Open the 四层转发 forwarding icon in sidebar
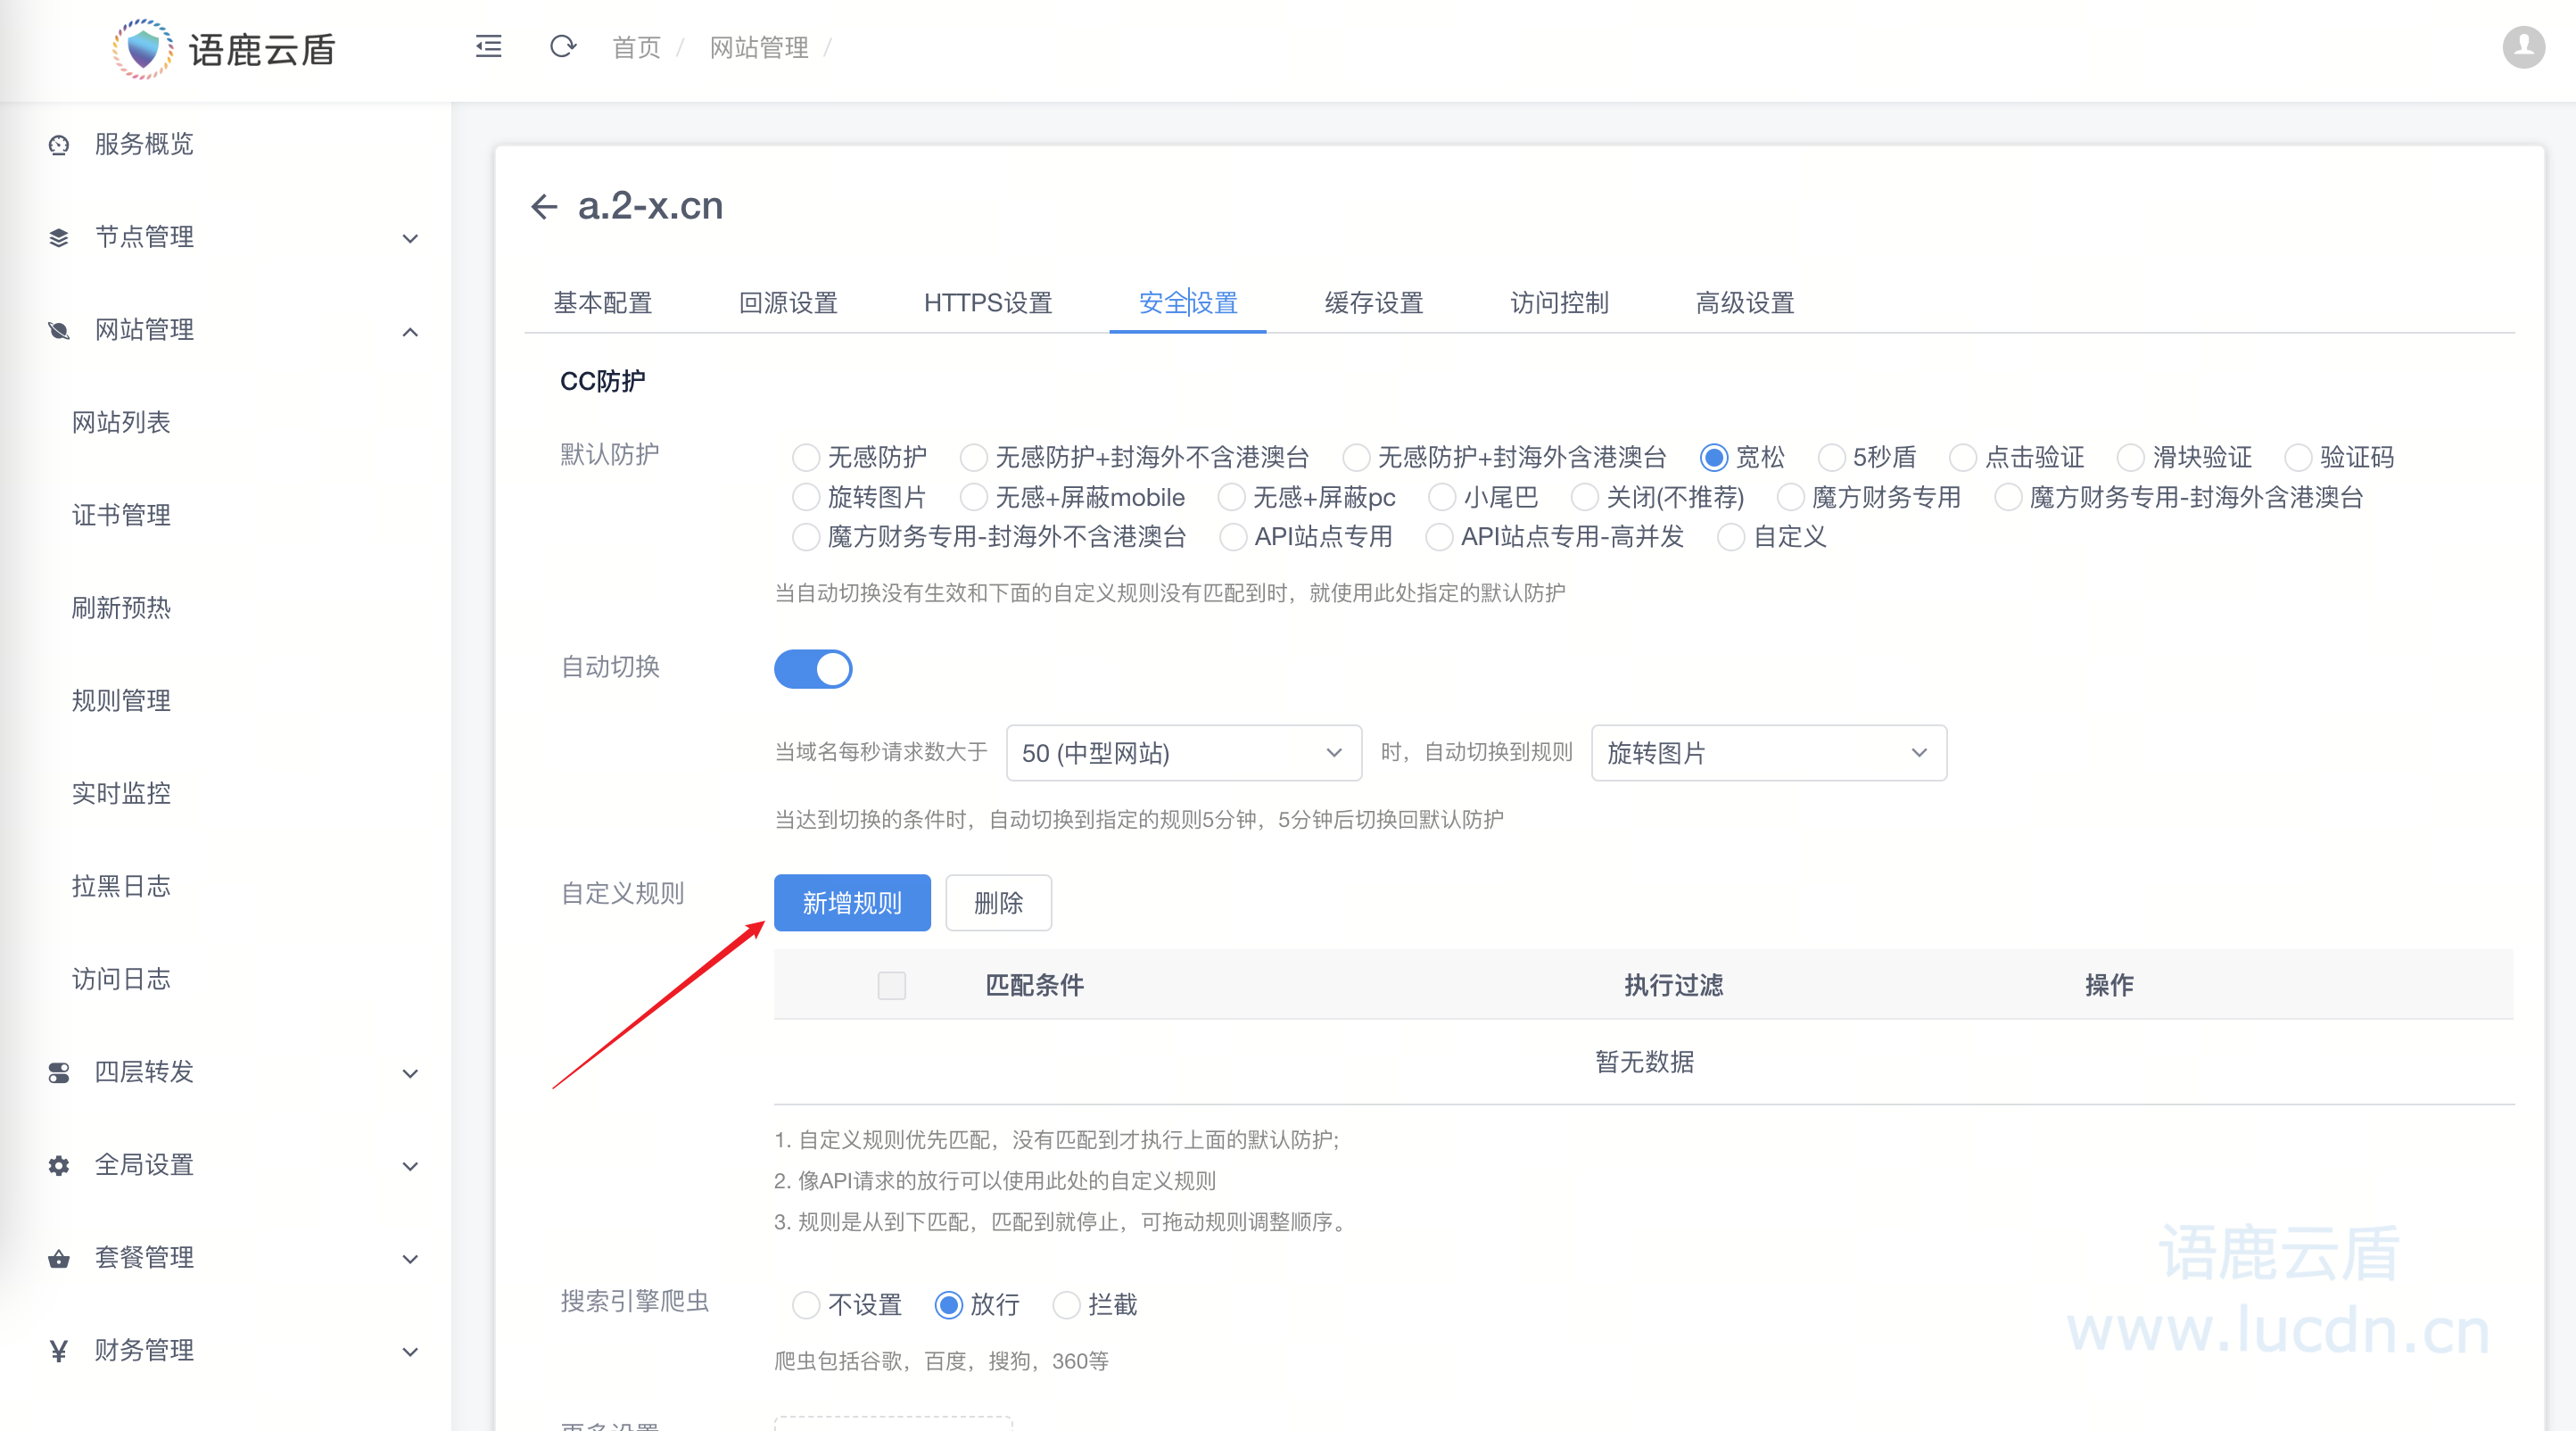 point(58,1072)
